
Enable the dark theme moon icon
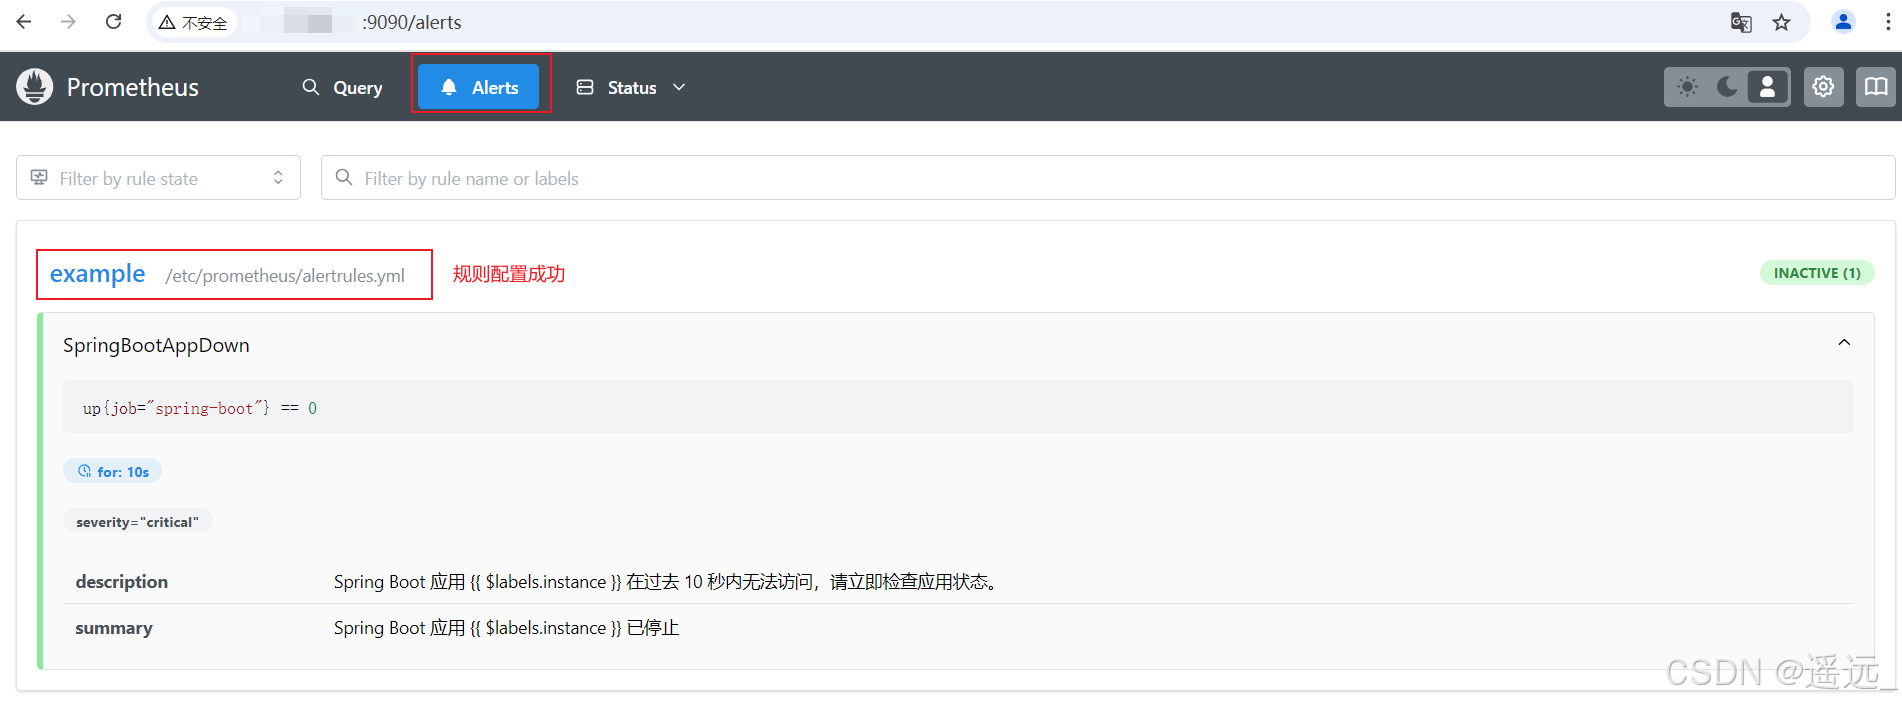(1727, 87)
